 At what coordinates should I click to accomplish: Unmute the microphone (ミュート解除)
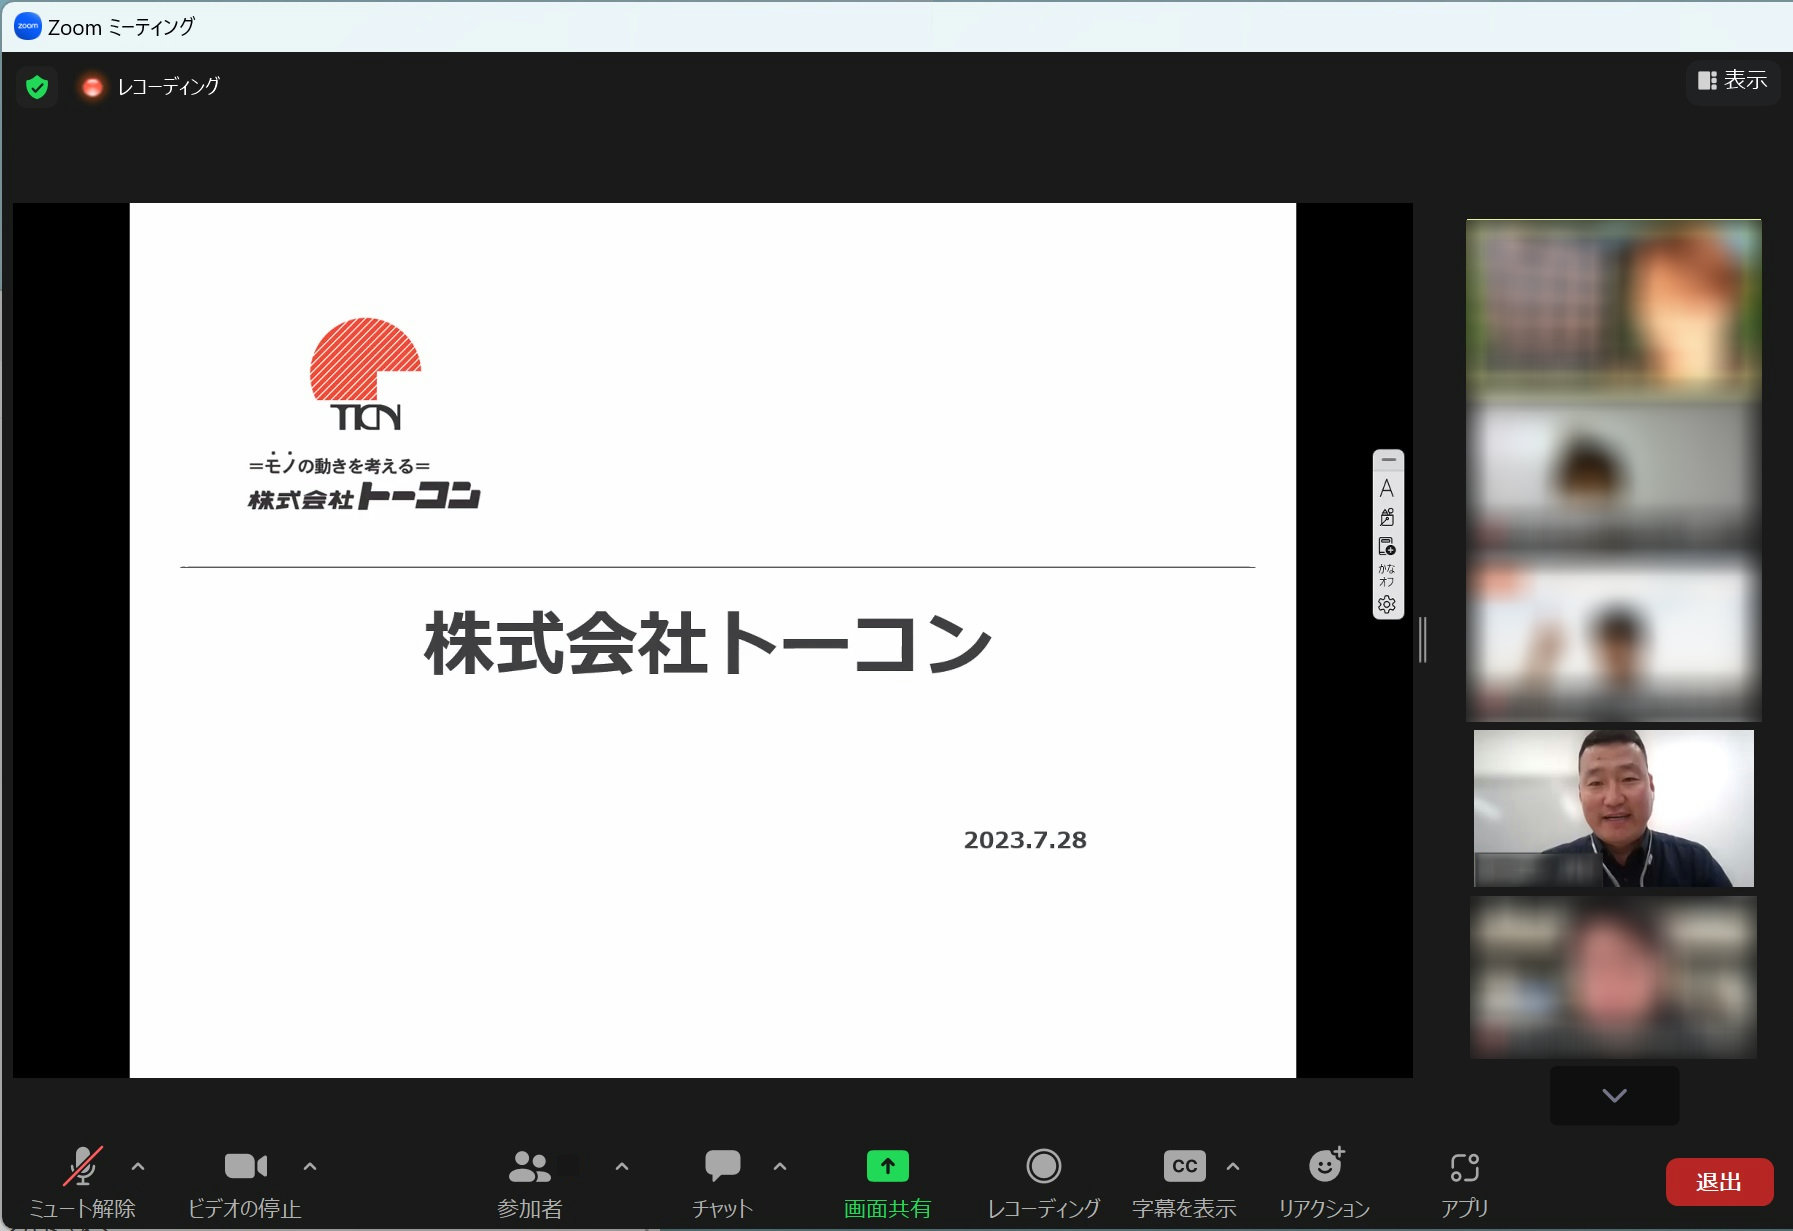click(82, 1183)
